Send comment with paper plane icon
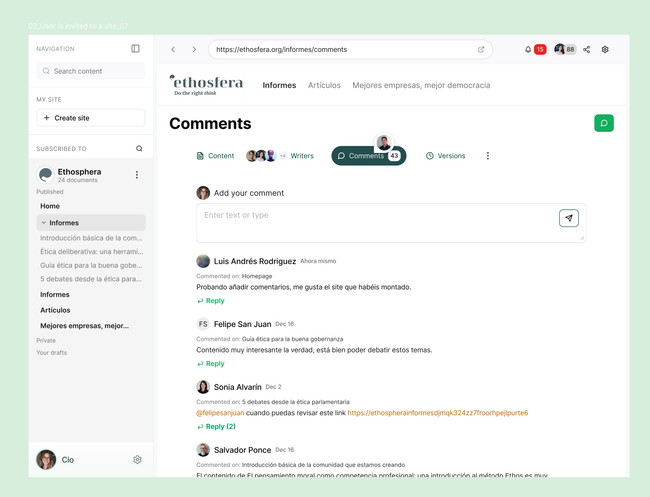This screenshot has width=650, height=497. click(568, 218)
